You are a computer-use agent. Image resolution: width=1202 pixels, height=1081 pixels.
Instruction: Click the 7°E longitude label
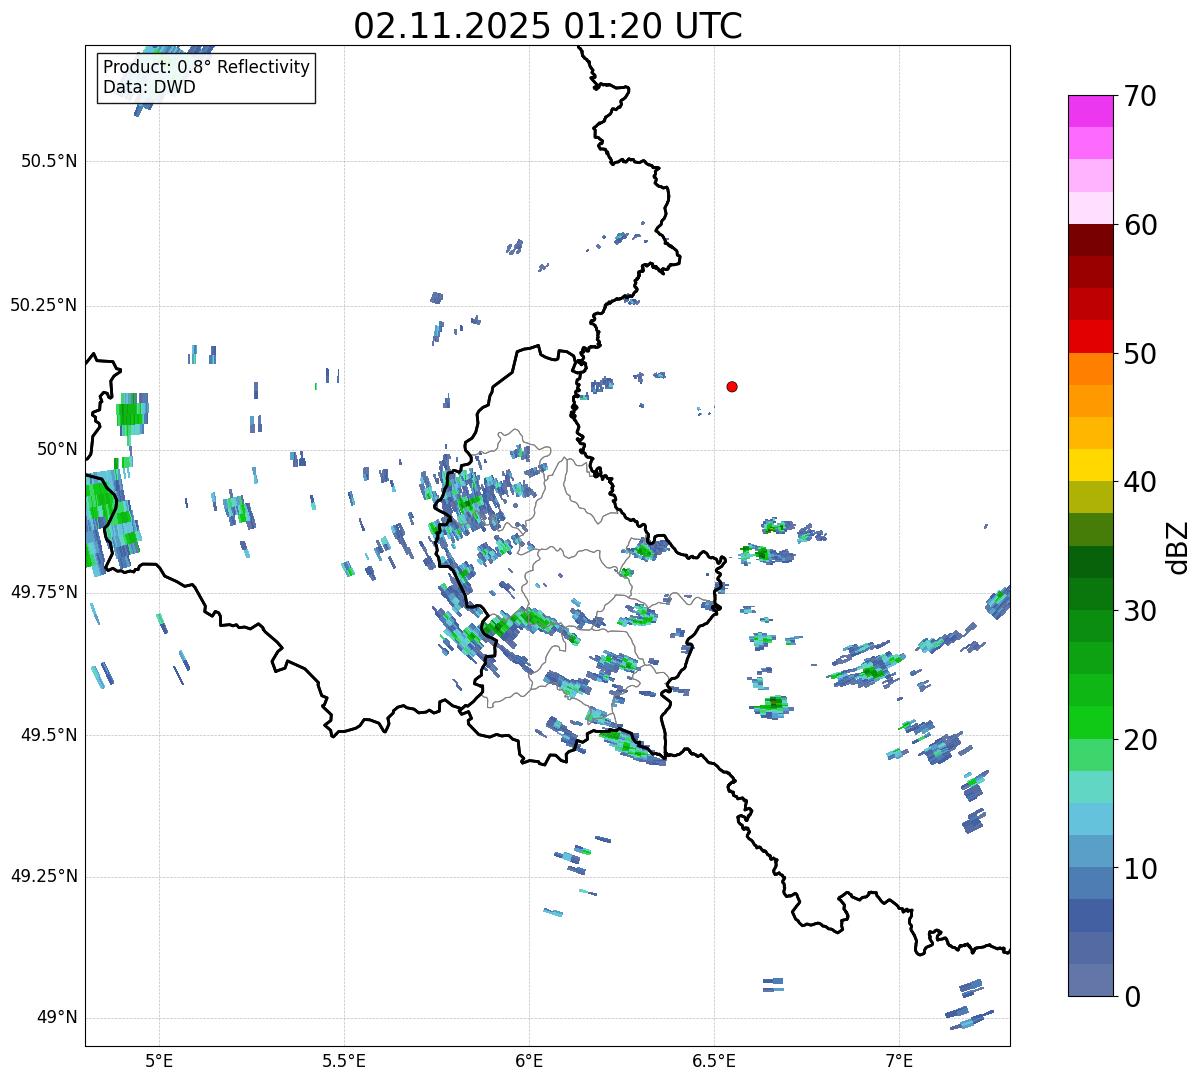click(x=899, y=1060)
